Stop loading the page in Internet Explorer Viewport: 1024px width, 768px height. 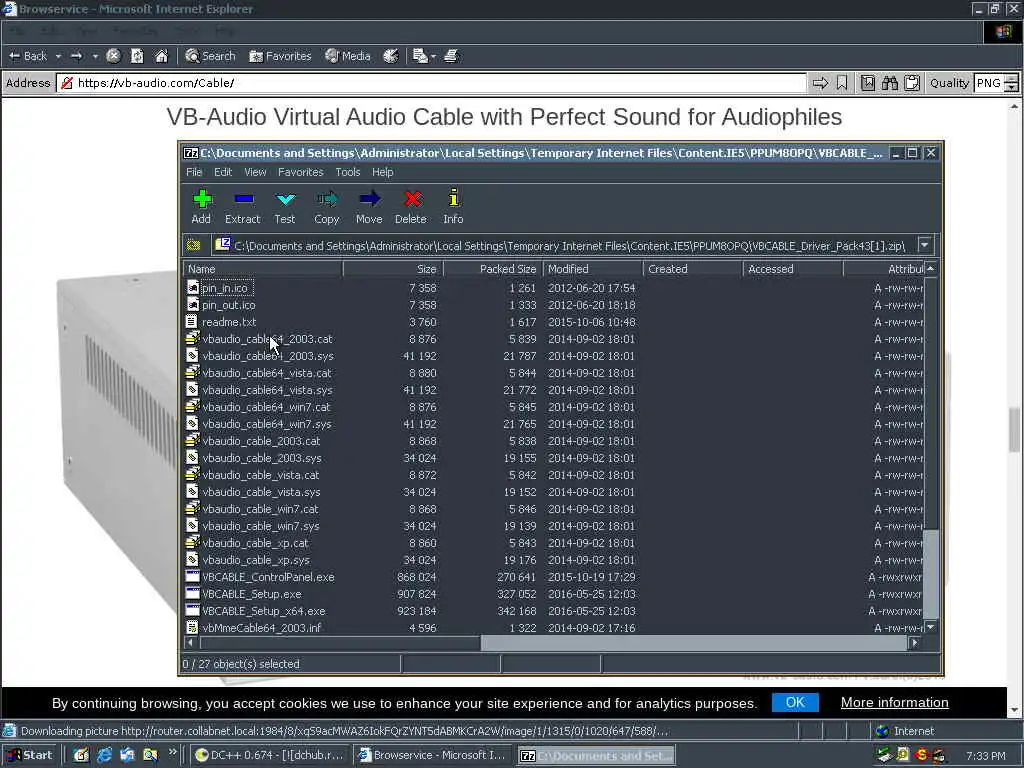point(114,56)
